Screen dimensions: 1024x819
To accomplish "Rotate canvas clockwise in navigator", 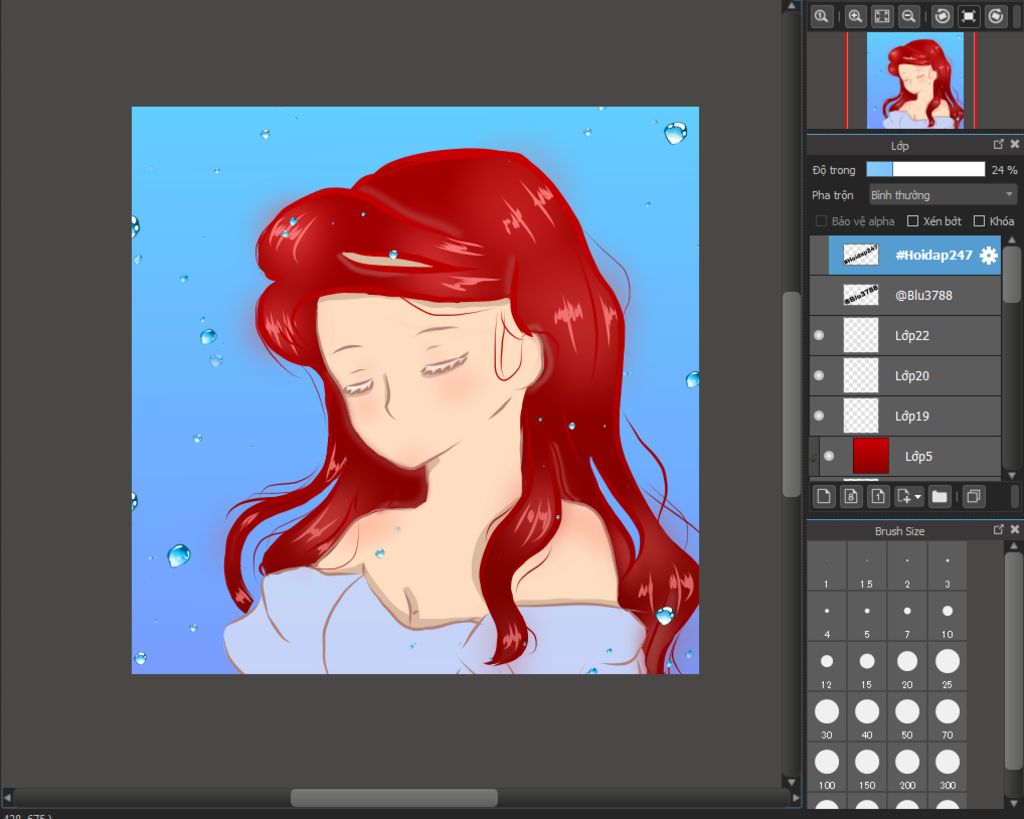I will [995, 16].
